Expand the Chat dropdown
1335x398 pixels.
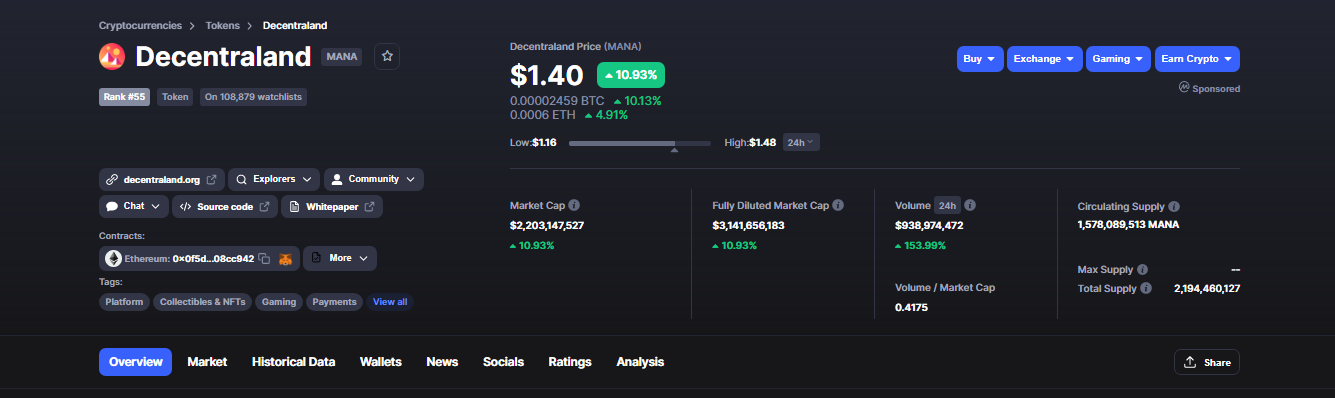point(133,206)
